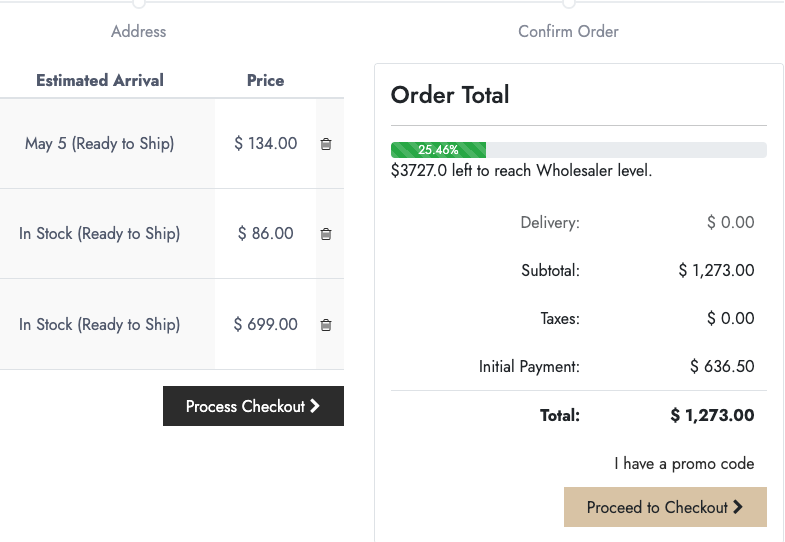Image resolution: width=785 pixels, height=542 pixels.
Task: Click the Wholesaler level remaining text
Action: [522, 171]
